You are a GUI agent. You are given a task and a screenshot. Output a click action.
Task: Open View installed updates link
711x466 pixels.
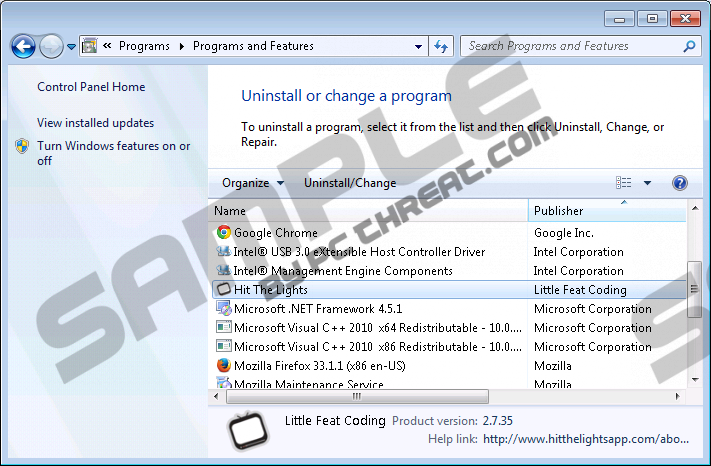(x=95, y=123)
